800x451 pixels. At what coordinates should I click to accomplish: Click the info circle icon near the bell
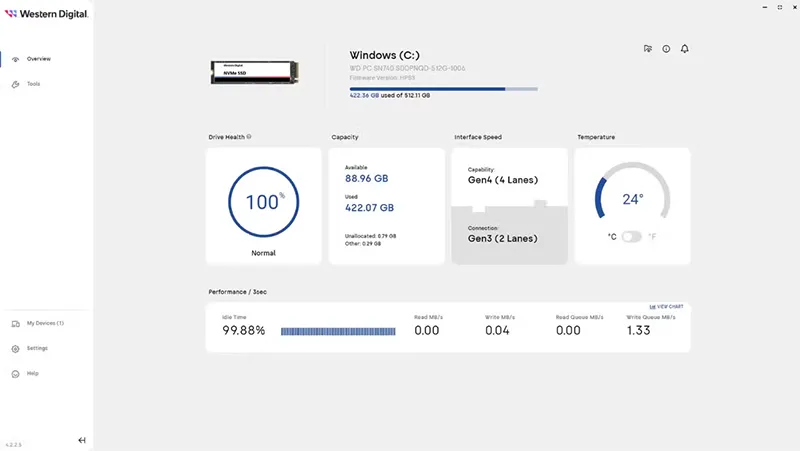666,48
